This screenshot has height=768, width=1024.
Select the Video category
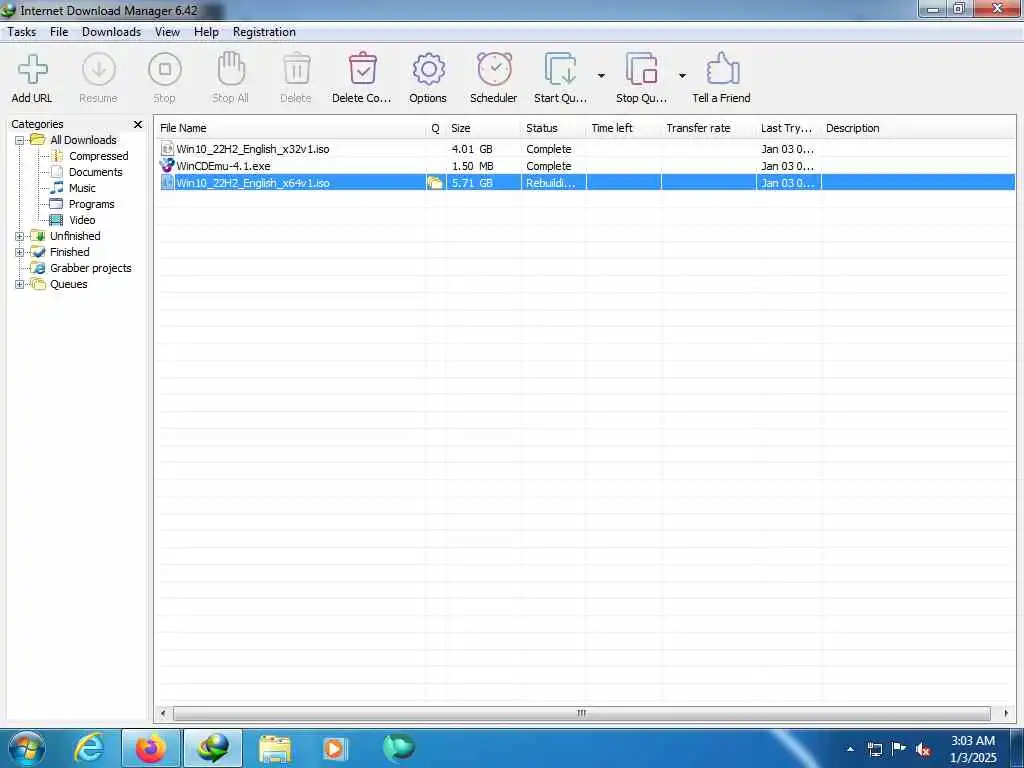82,220
